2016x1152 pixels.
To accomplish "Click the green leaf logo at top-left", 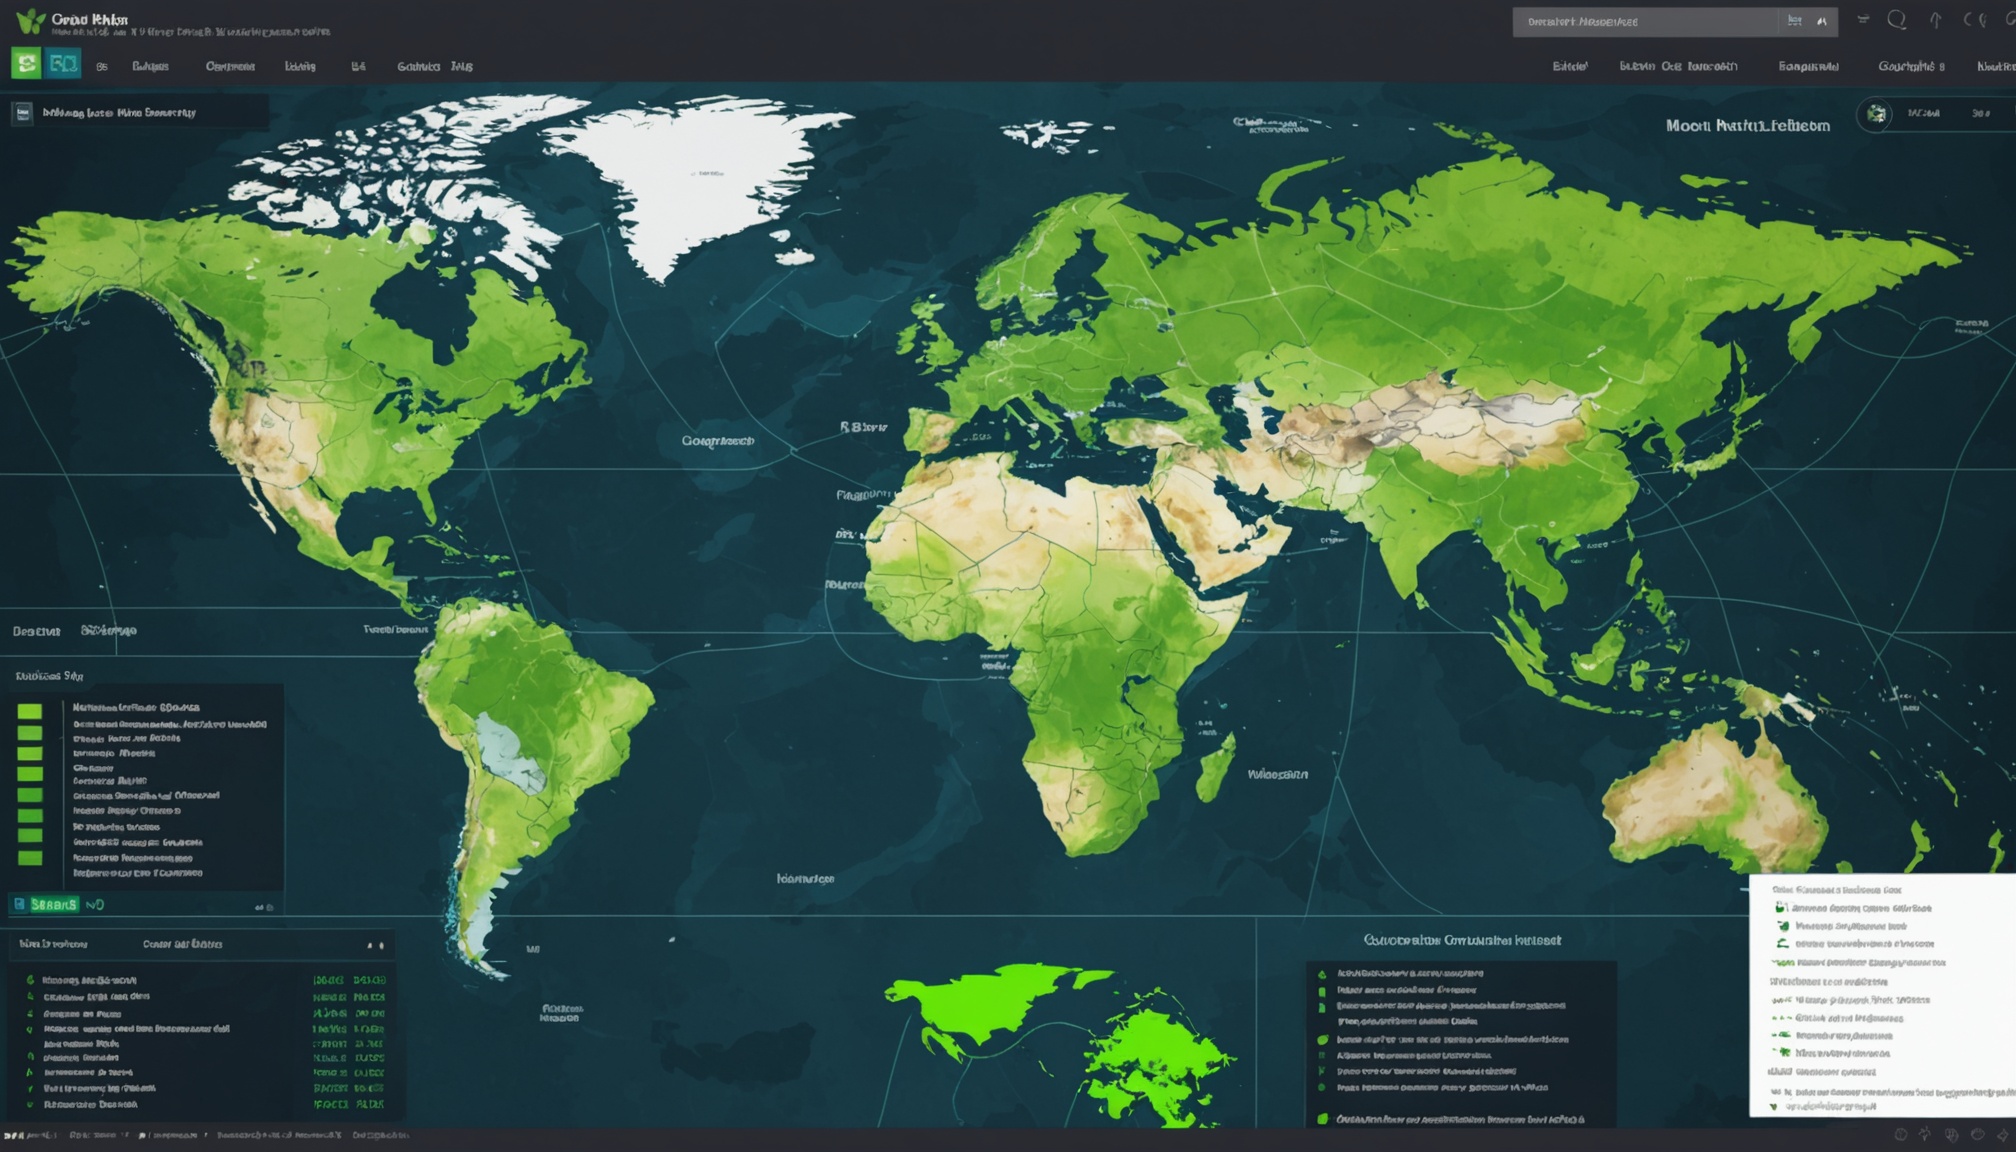I will point(30,21).
